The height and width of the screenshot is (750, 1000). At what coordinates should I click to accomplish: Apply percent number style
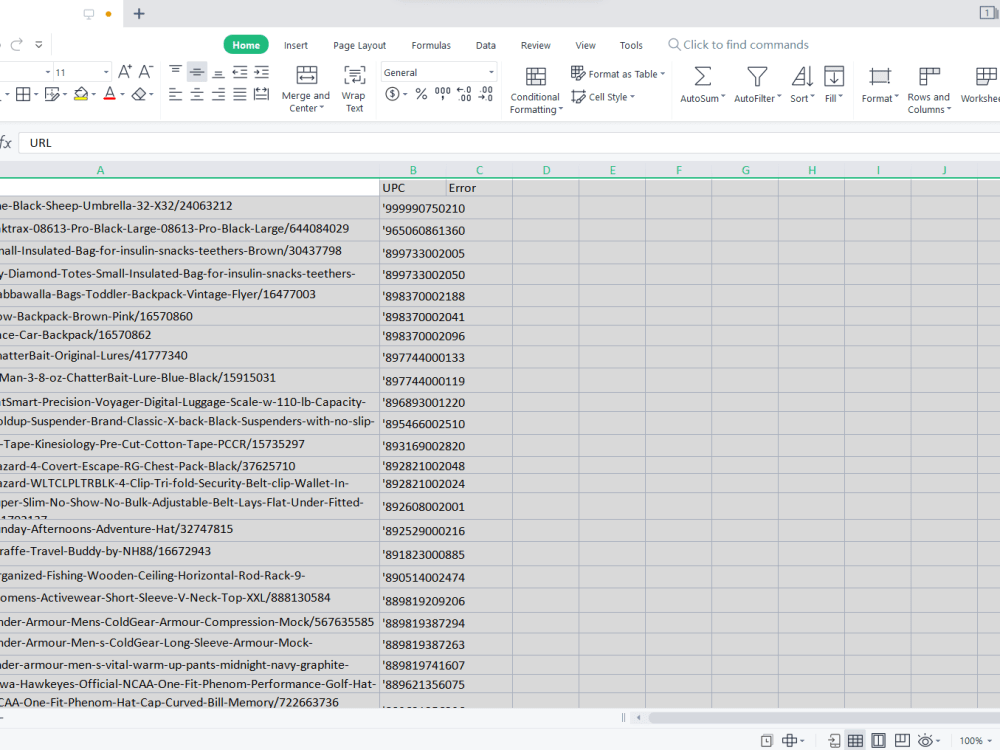(421, 93)
